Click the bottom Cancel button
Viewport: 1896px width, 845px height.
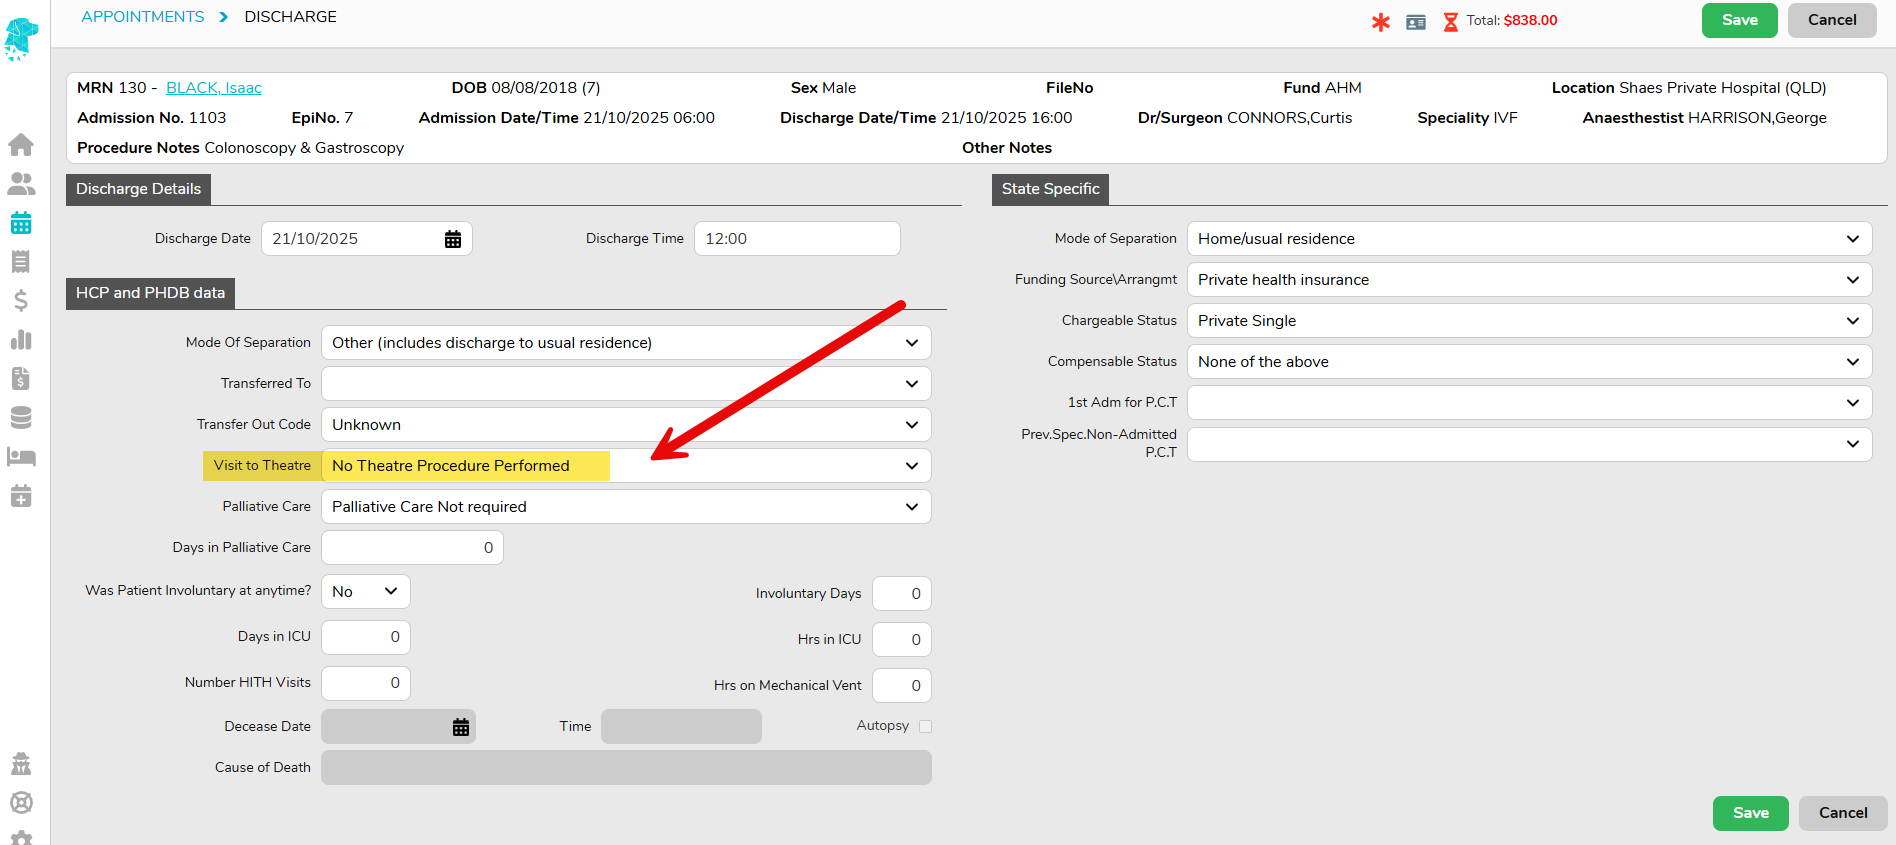[1842, 813]
